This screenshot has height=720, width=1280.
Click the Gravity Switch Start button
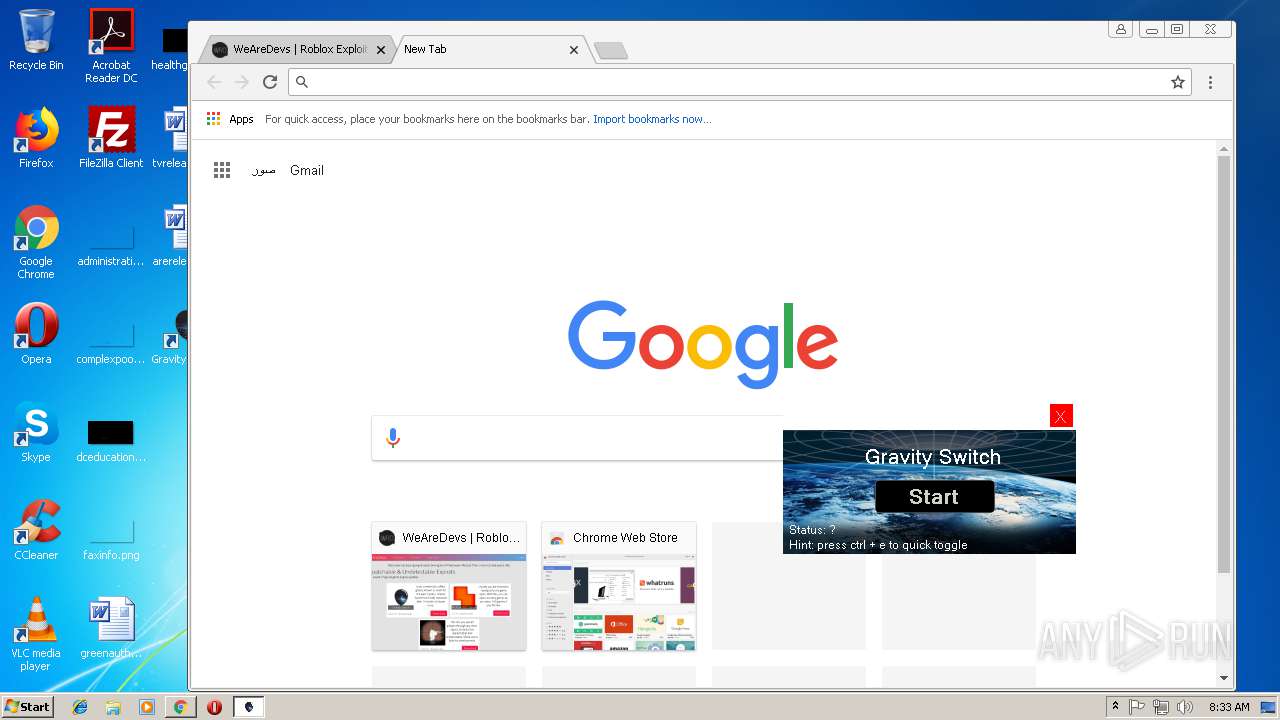tap(934, 497)
